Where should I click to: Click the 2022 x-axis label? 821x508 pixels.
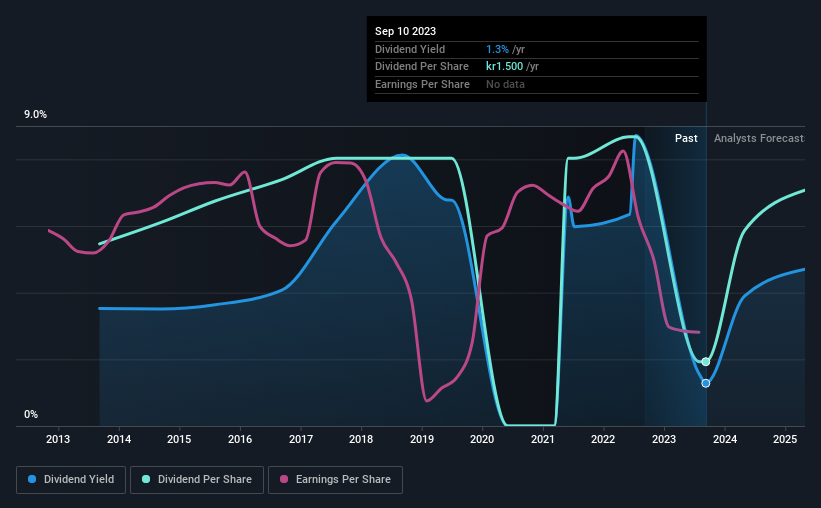pyautogui.click(x=603, y=439)
